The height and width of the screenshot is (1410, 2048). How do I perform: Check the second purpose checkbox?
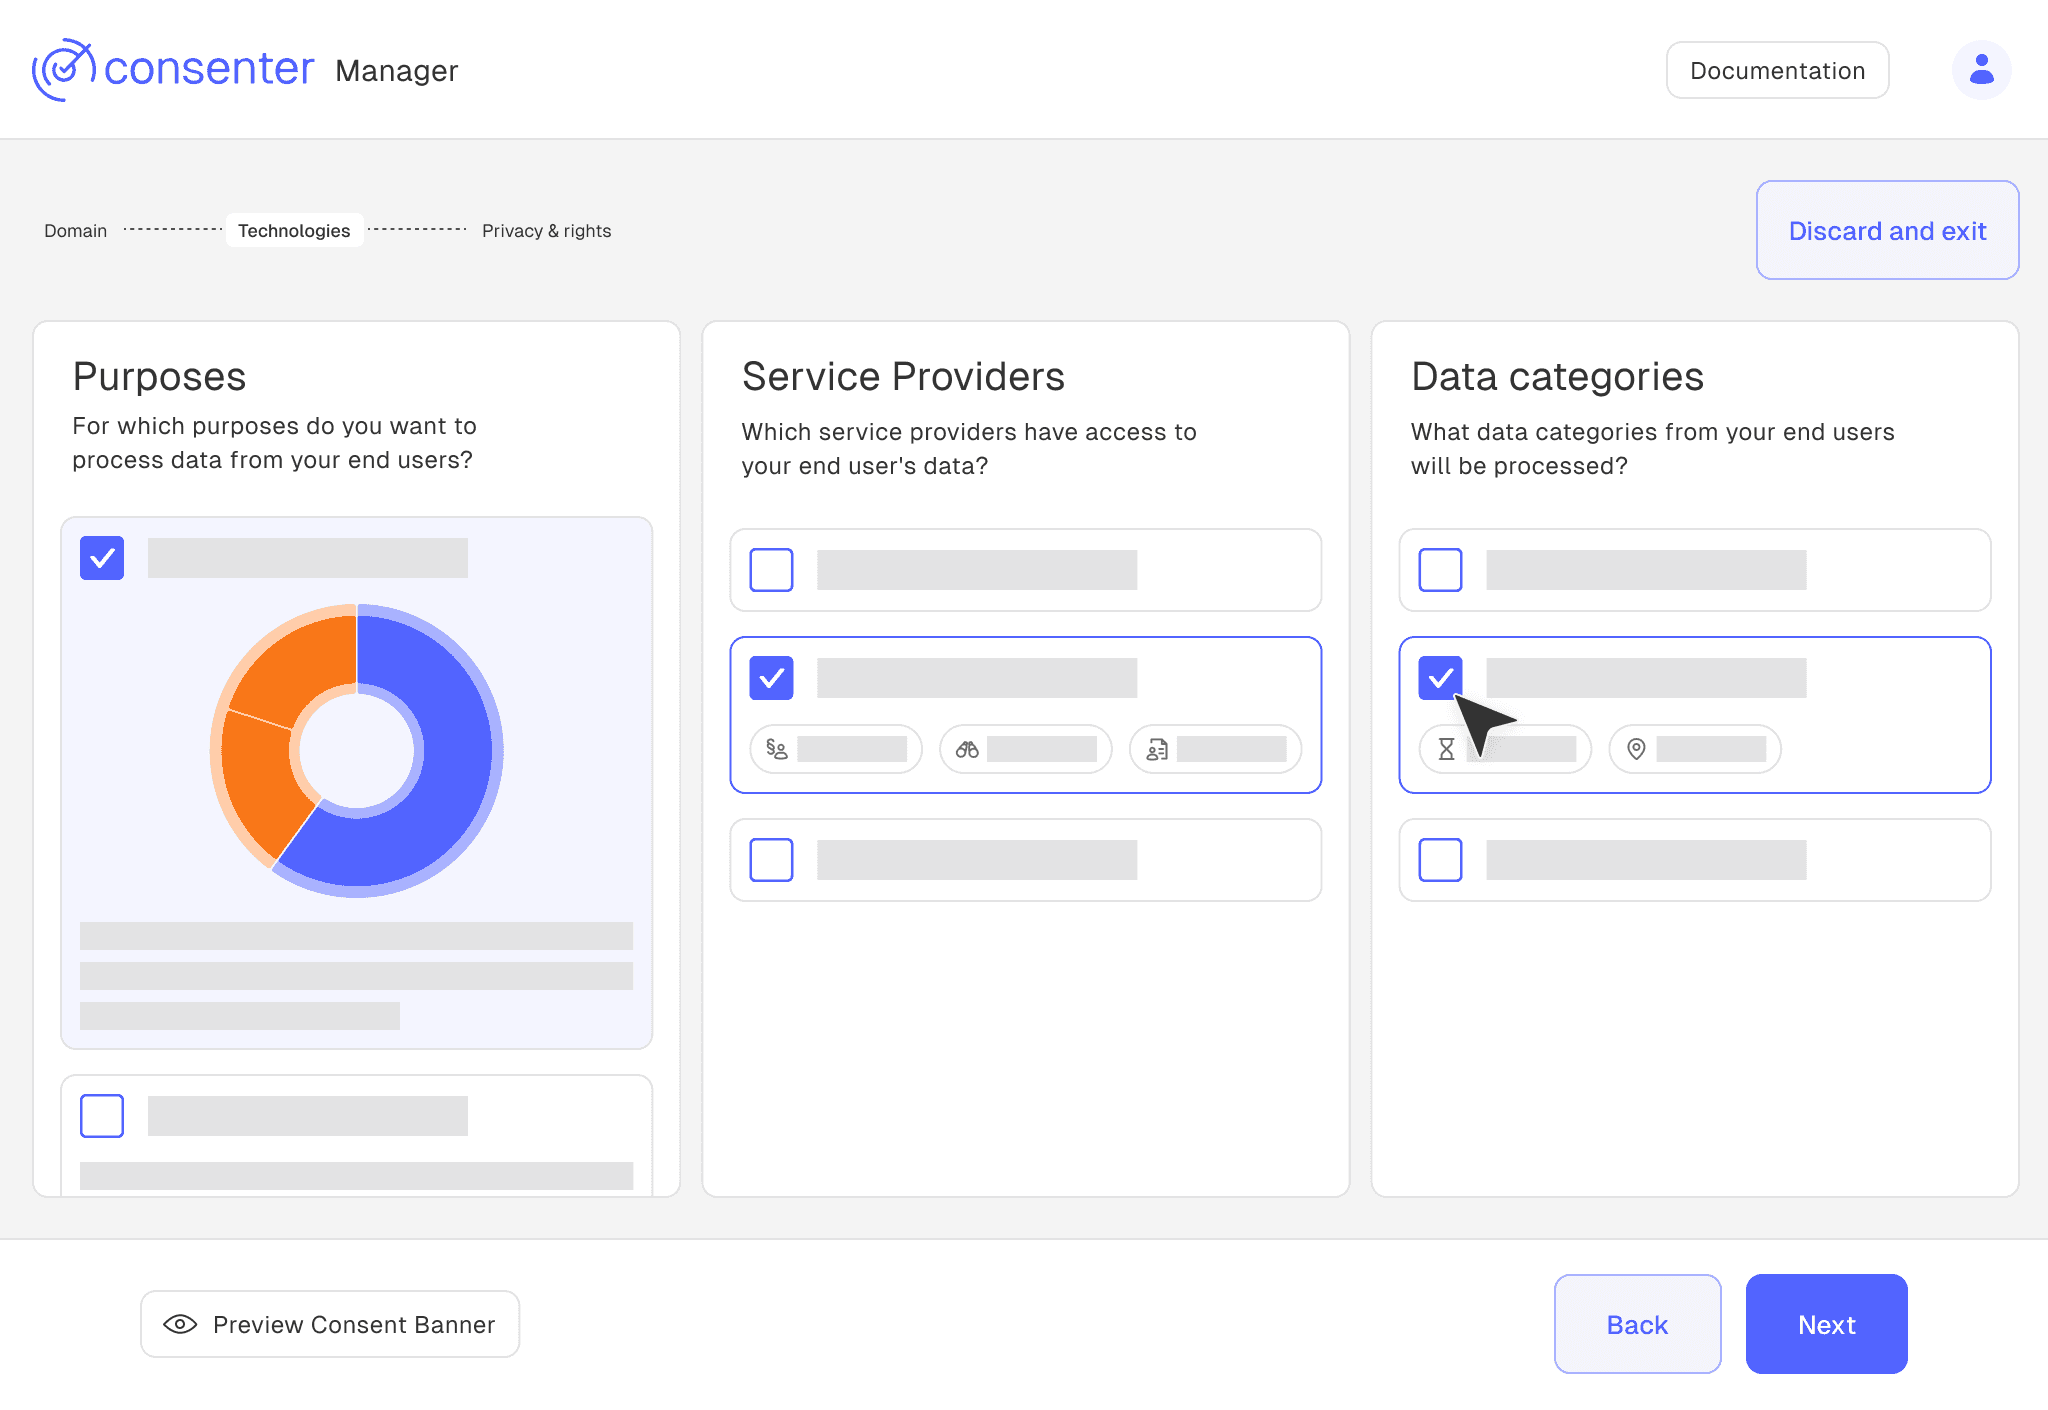pyautogui.click(x=101, y=1116)
